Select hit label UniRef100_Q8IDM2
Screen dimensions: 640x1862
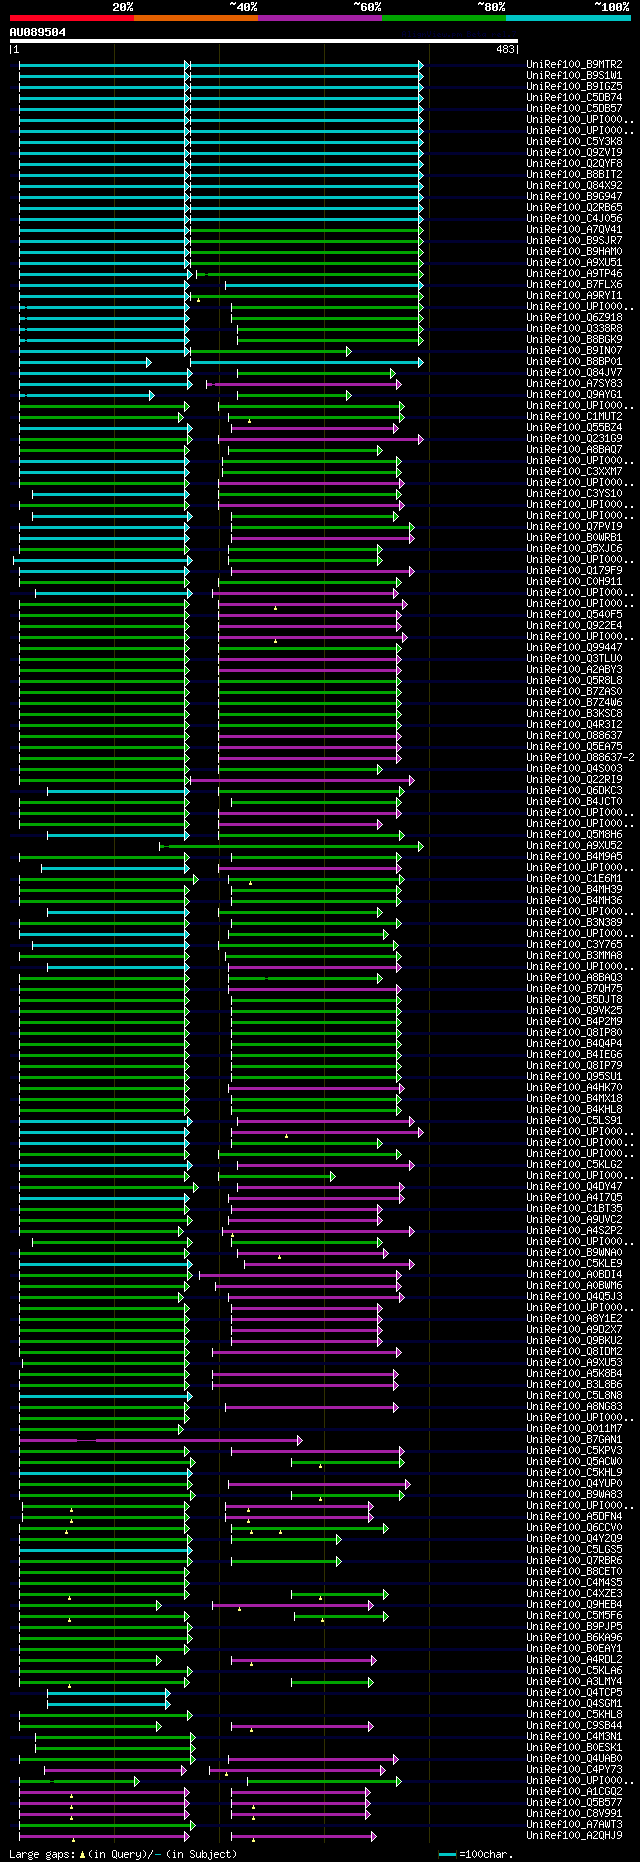pyautogui.click(x=574, y=1352)
